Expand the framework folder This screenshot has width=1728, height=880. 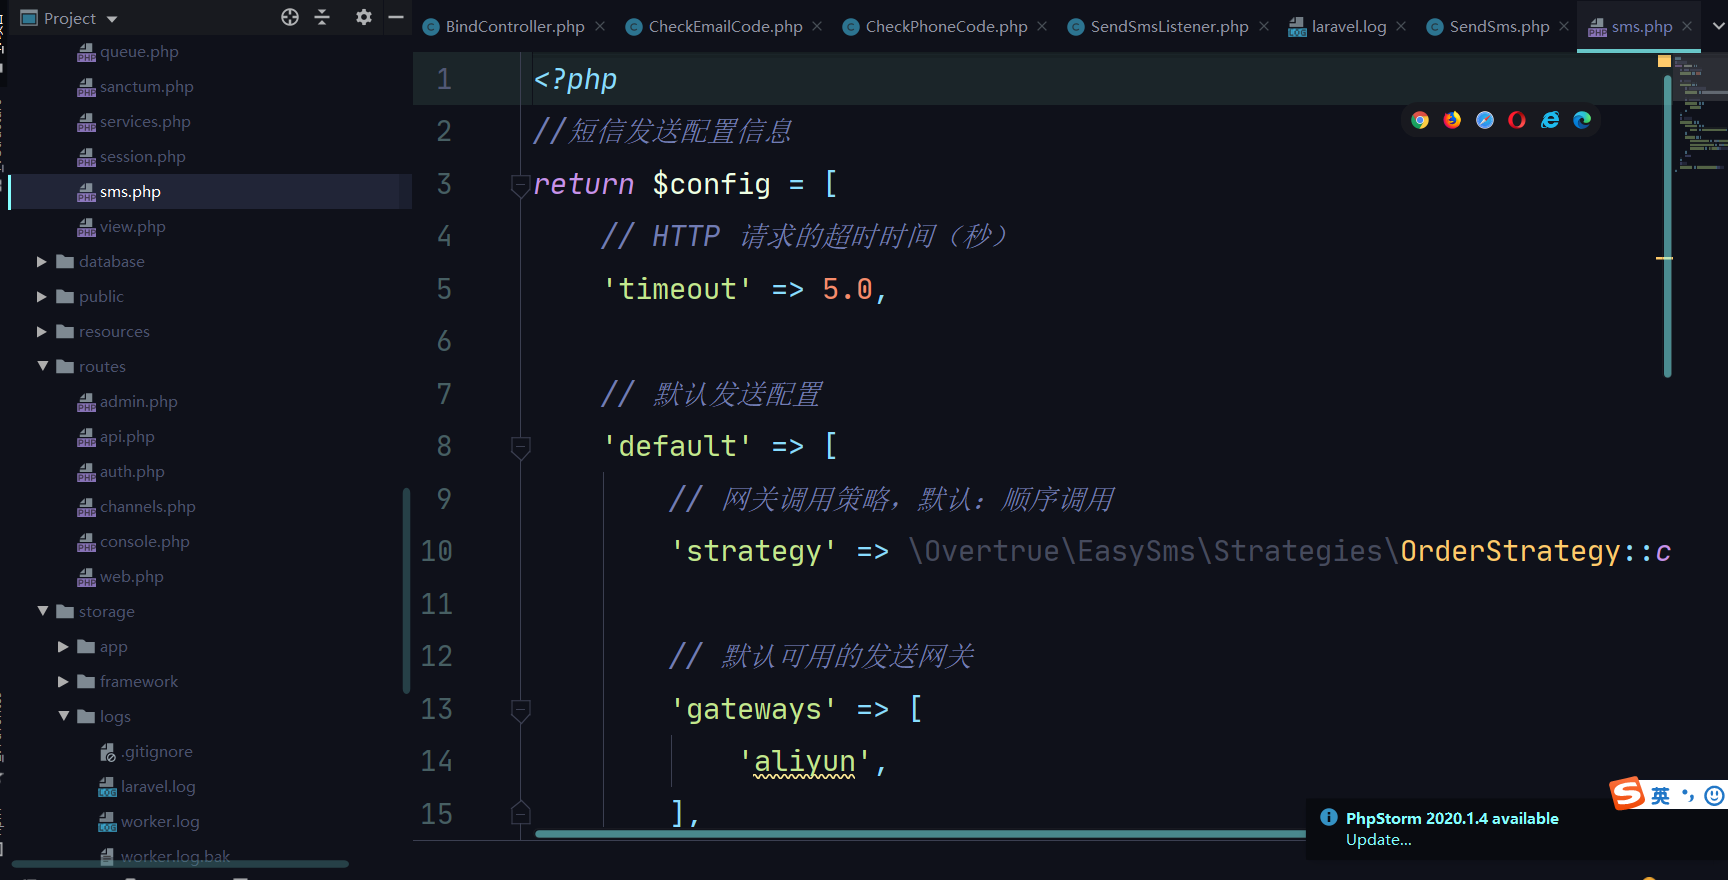coord(63,682)
